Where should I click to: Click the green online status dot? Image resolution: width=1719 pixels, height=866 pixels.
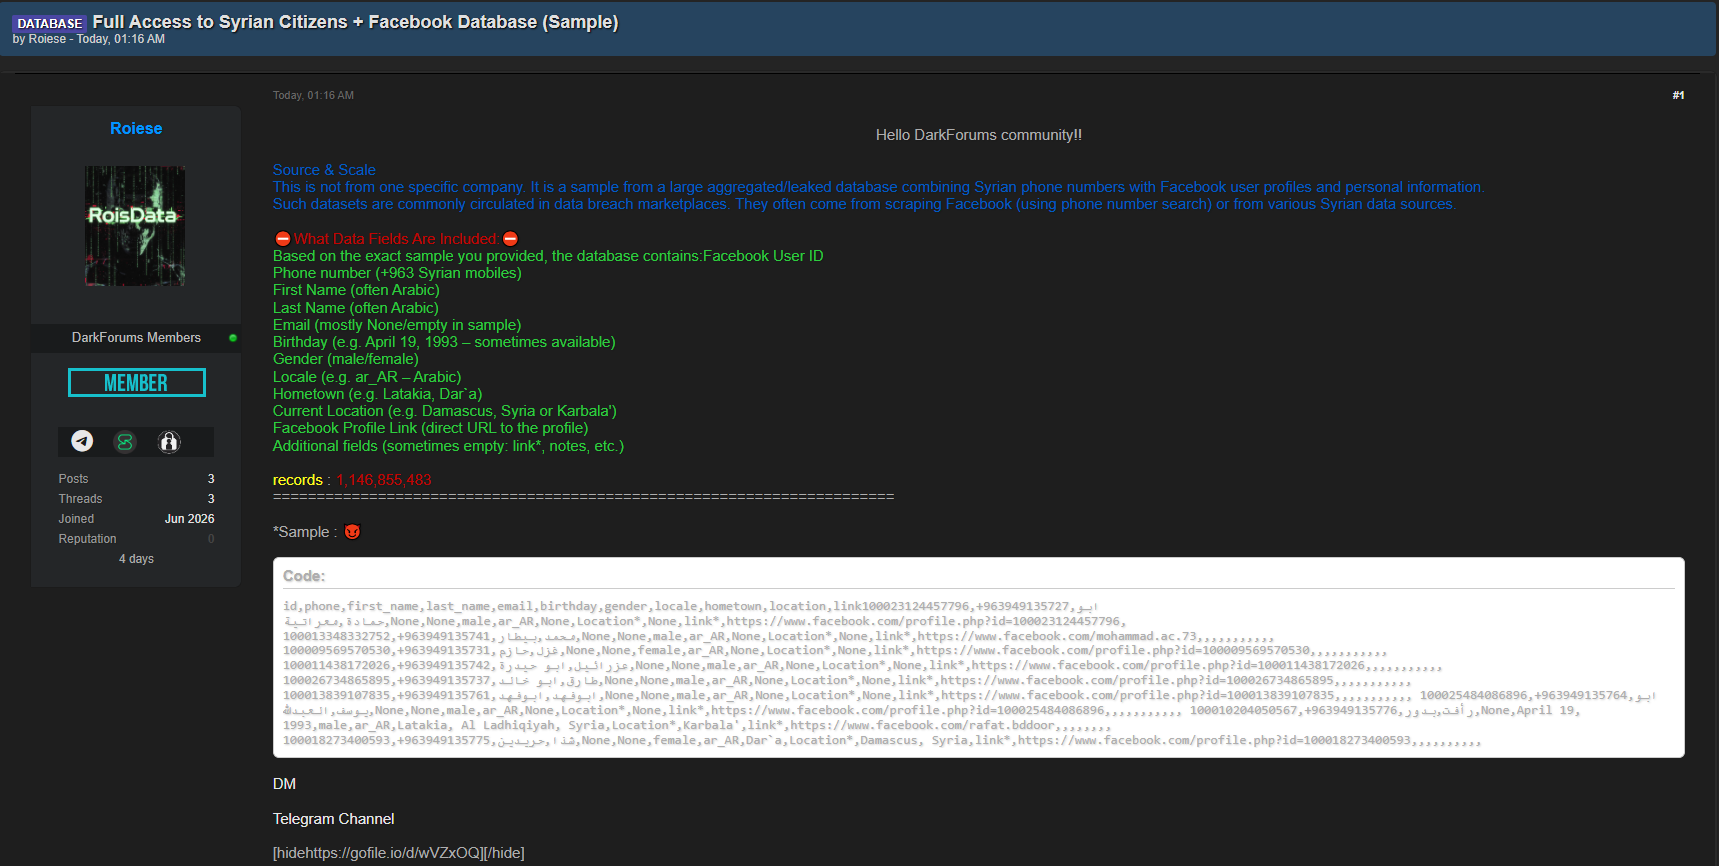(x=233, y=338)
